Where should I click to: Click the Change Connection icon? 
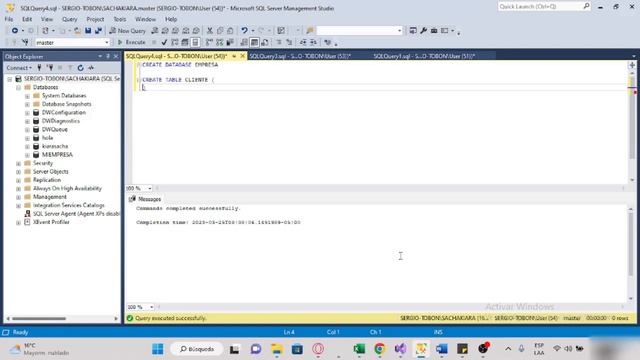coord(25,42)
